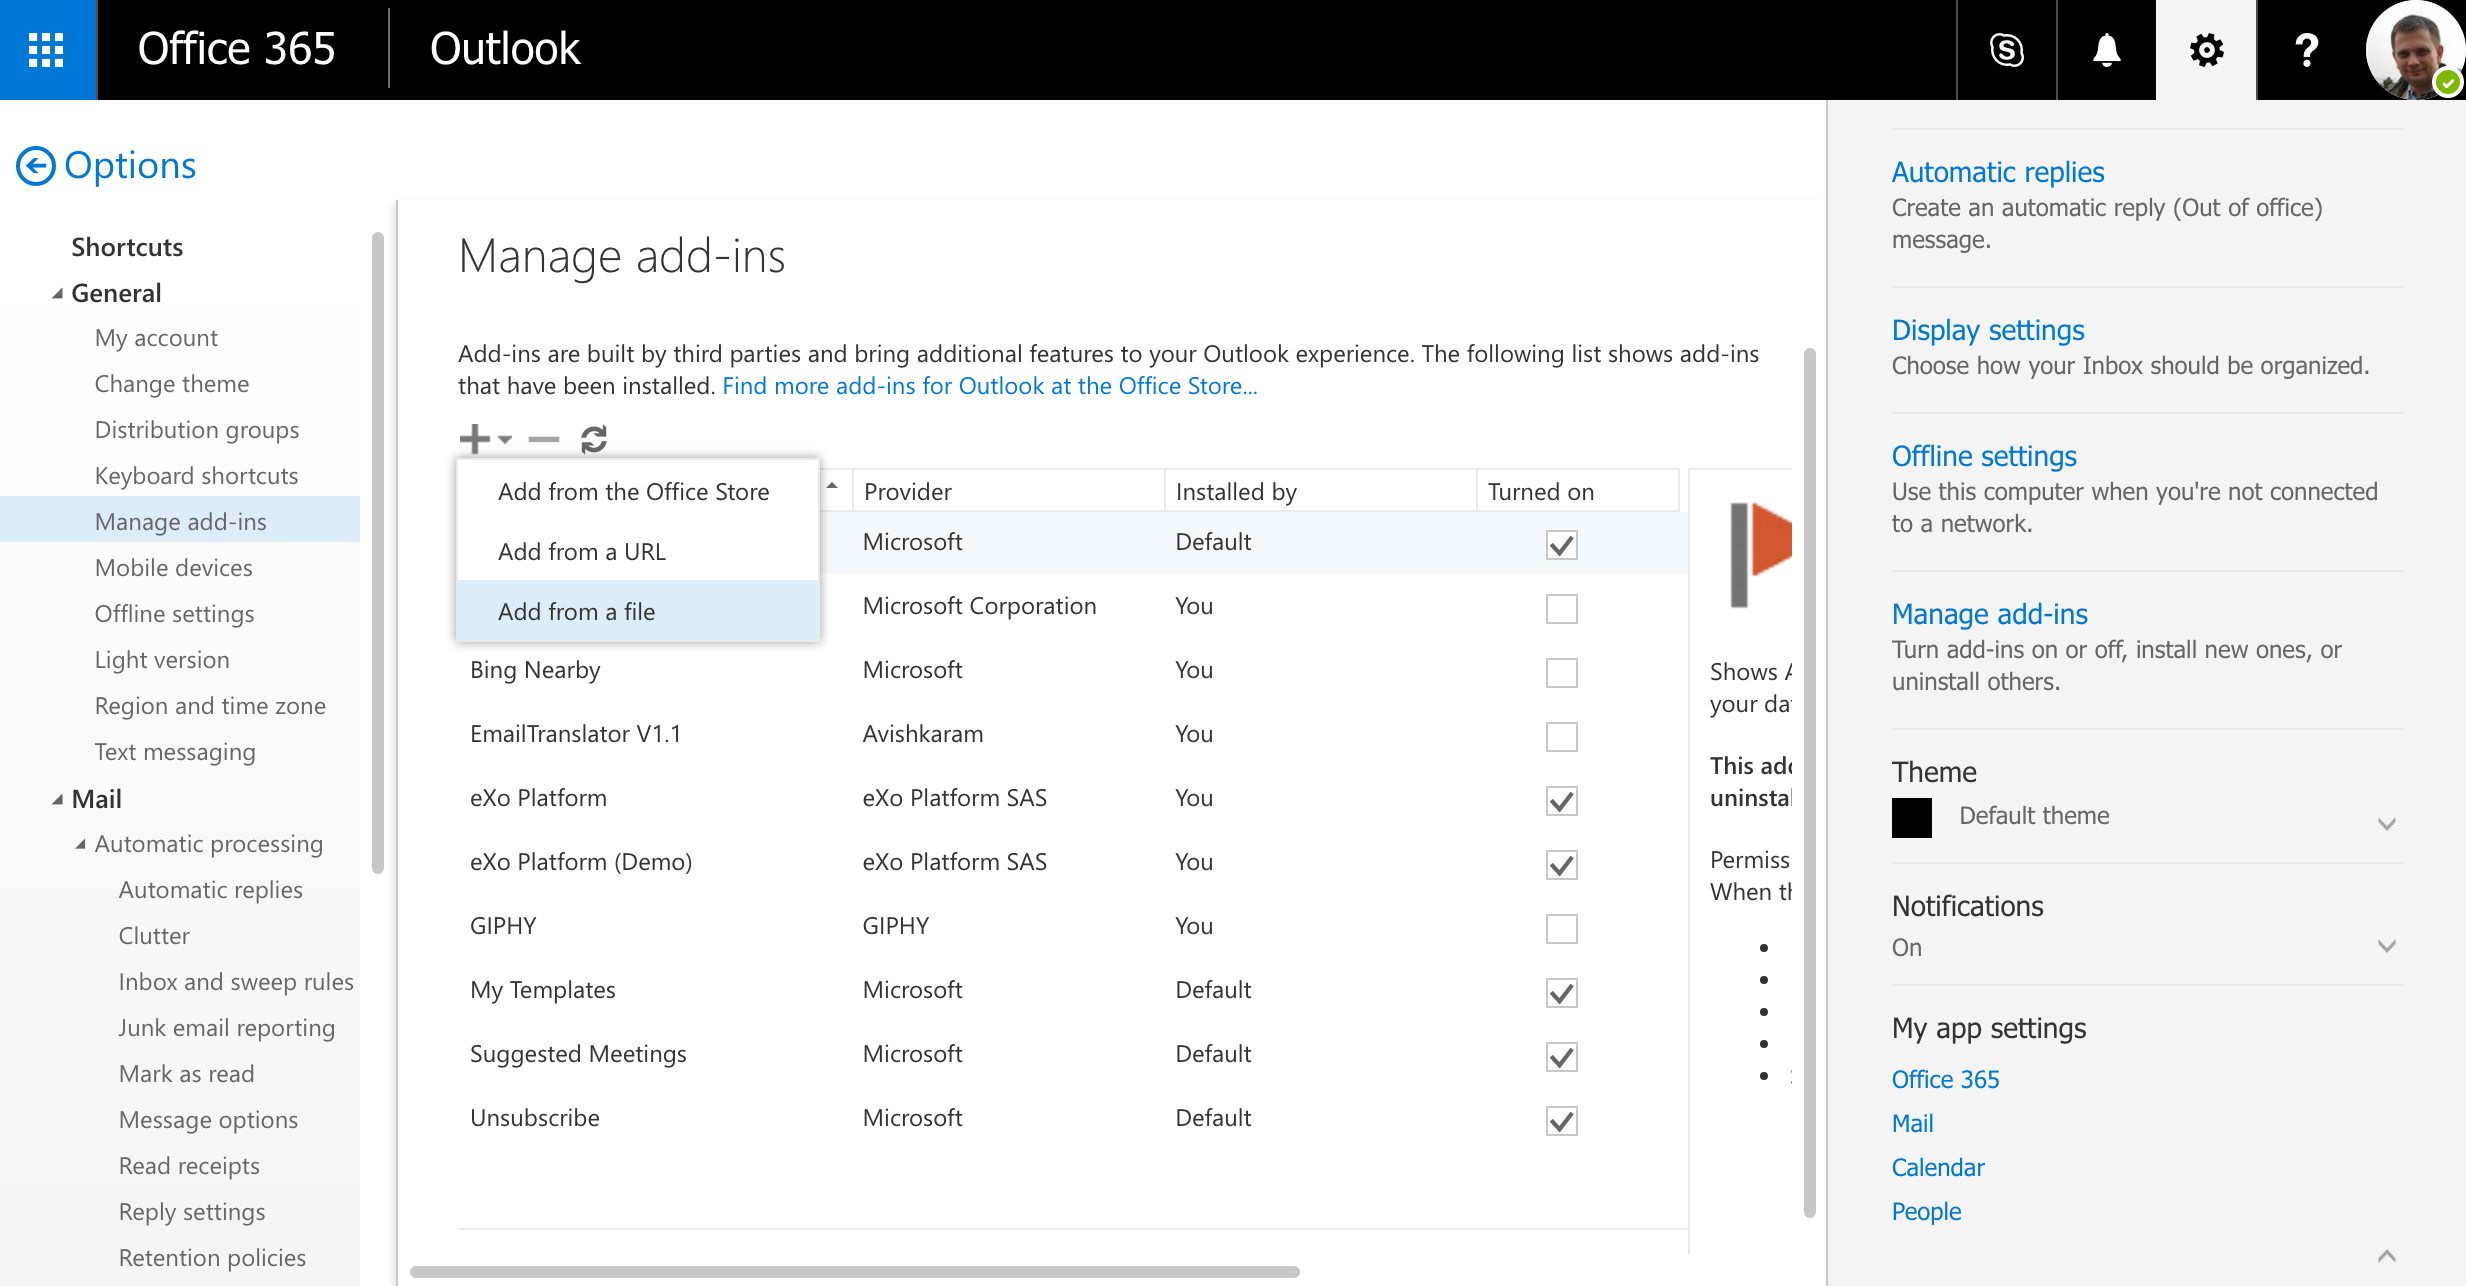Click the horizontal scrollbar below add-ins table
Image resolution: width=2466 pixels, height=1286 pixels.
(854, 1272)
